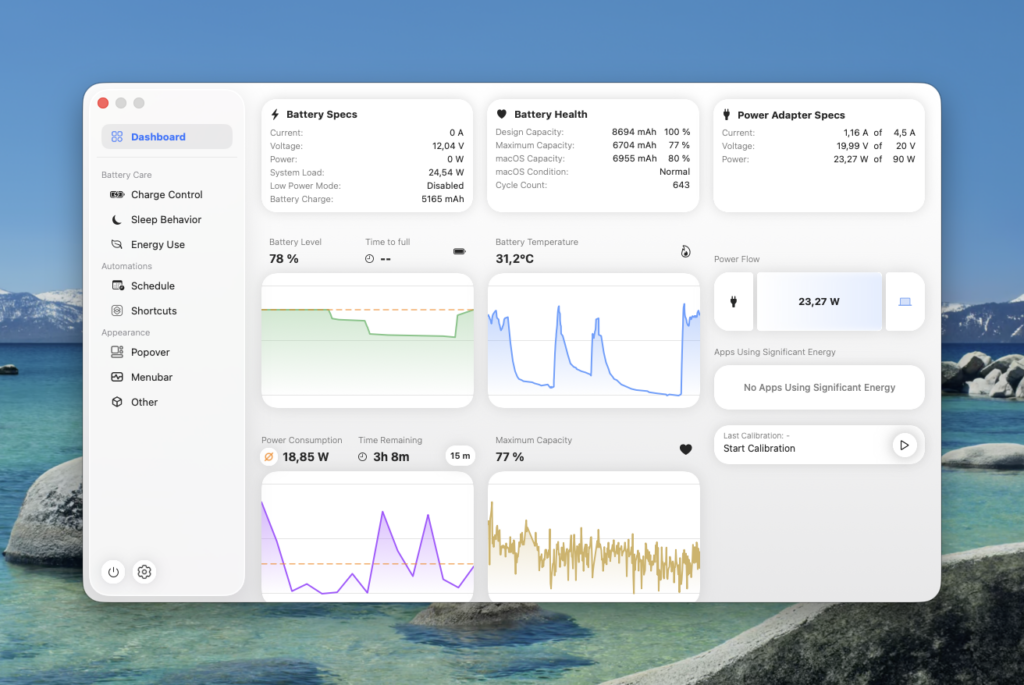1024x685 pixels.
Task: Click the Start Calibration label
Action: coord(759,449)
